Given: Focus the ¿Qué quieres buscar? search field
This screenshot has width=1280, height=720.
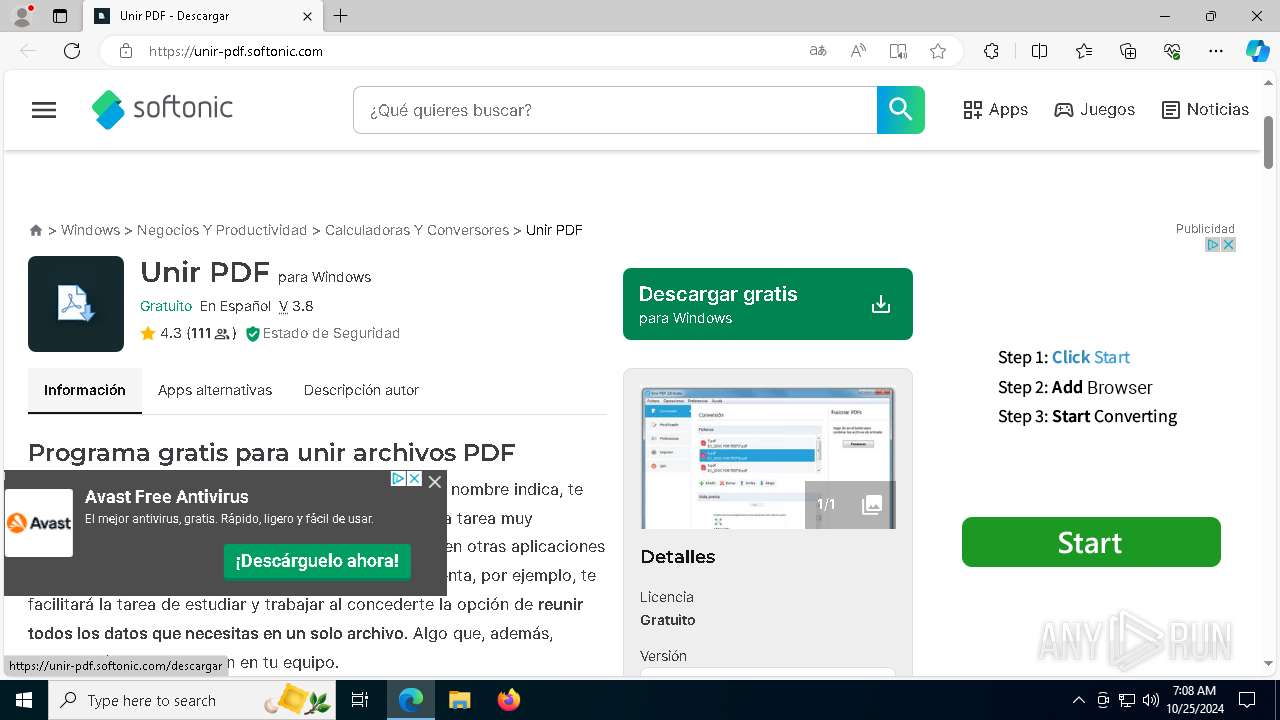Looking at the screenshot, I should (x=615, y=110).
